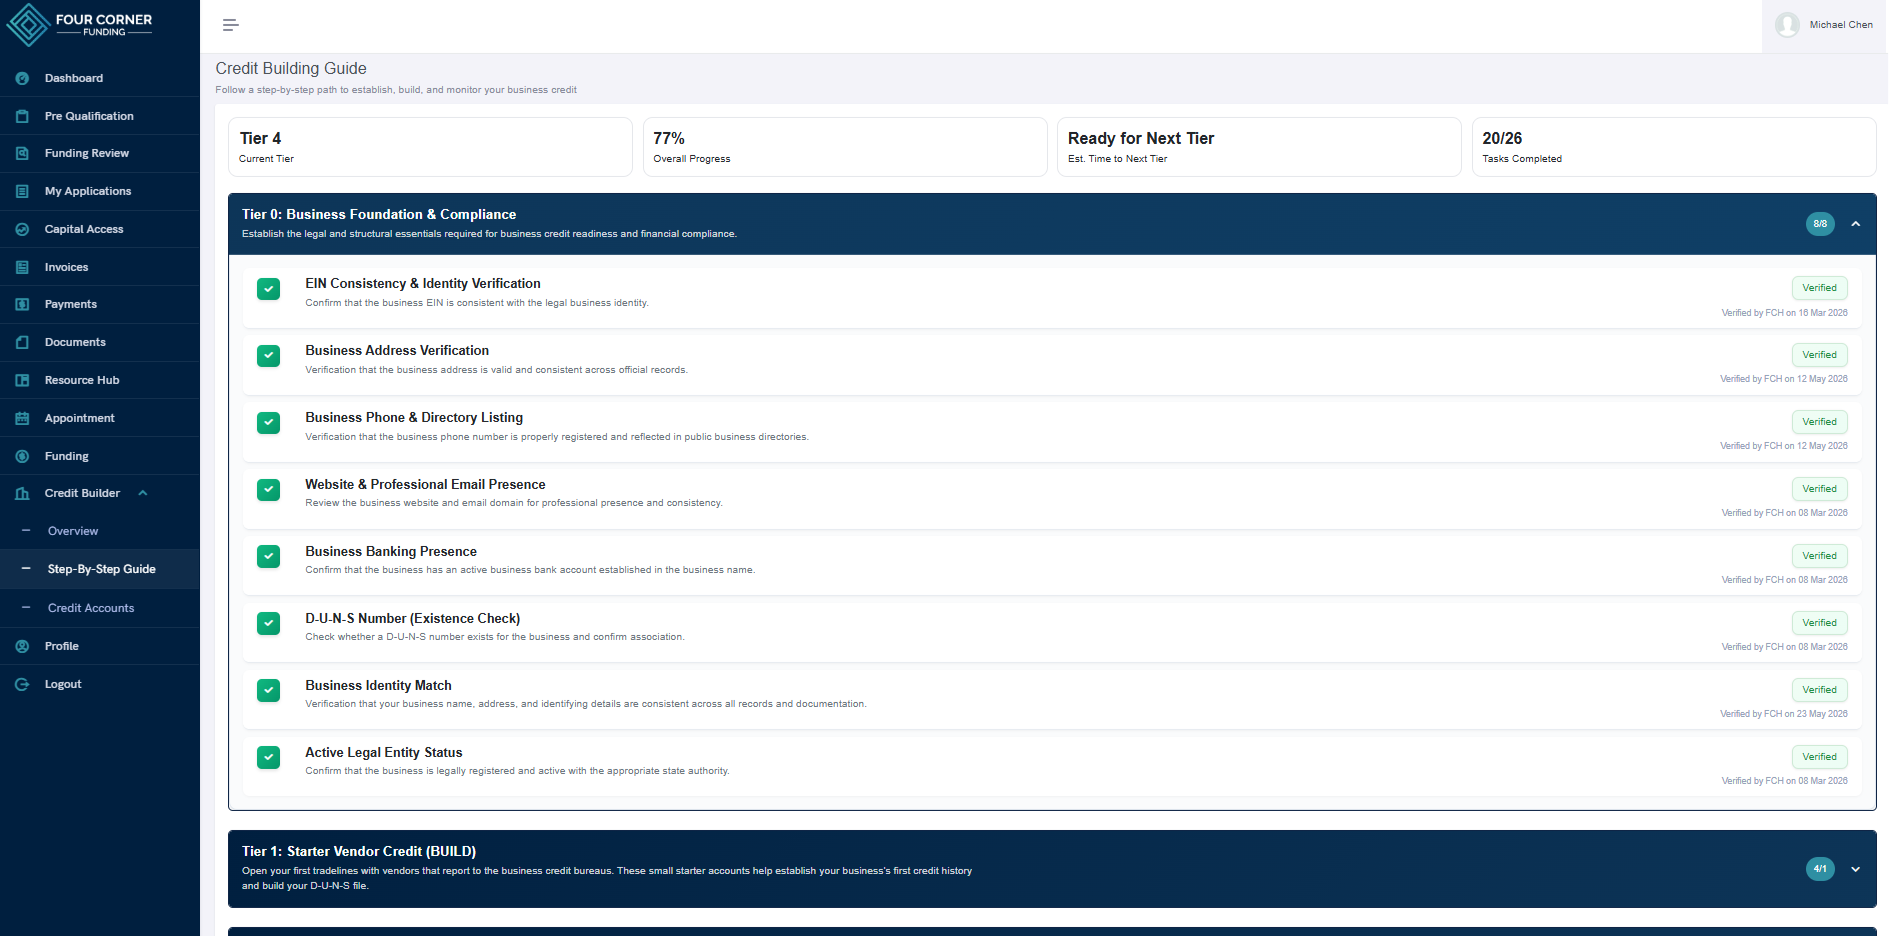Click the Tier 1 progress count badge
Screen dimensions: 1889x936
(1820, 869)
